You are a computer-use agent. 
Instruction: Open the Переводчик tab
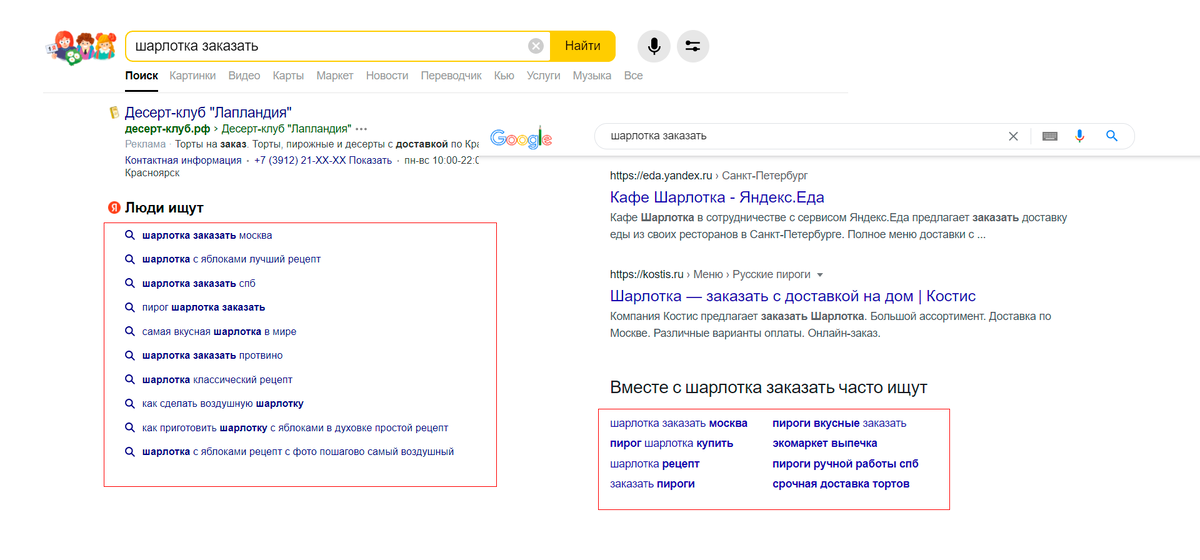pos(451,76)
